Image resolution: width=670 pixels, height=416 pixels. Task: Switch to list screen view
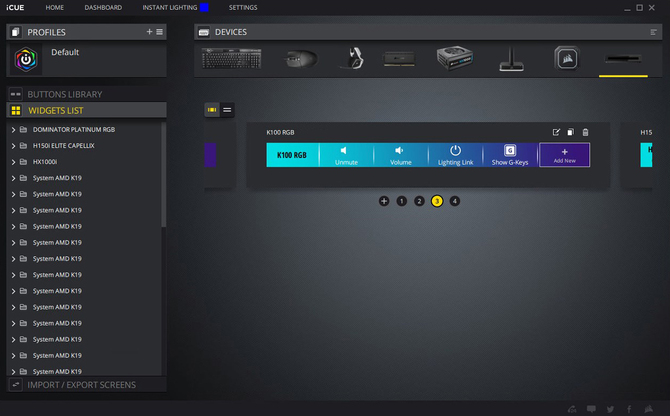(x=227, y=110)
